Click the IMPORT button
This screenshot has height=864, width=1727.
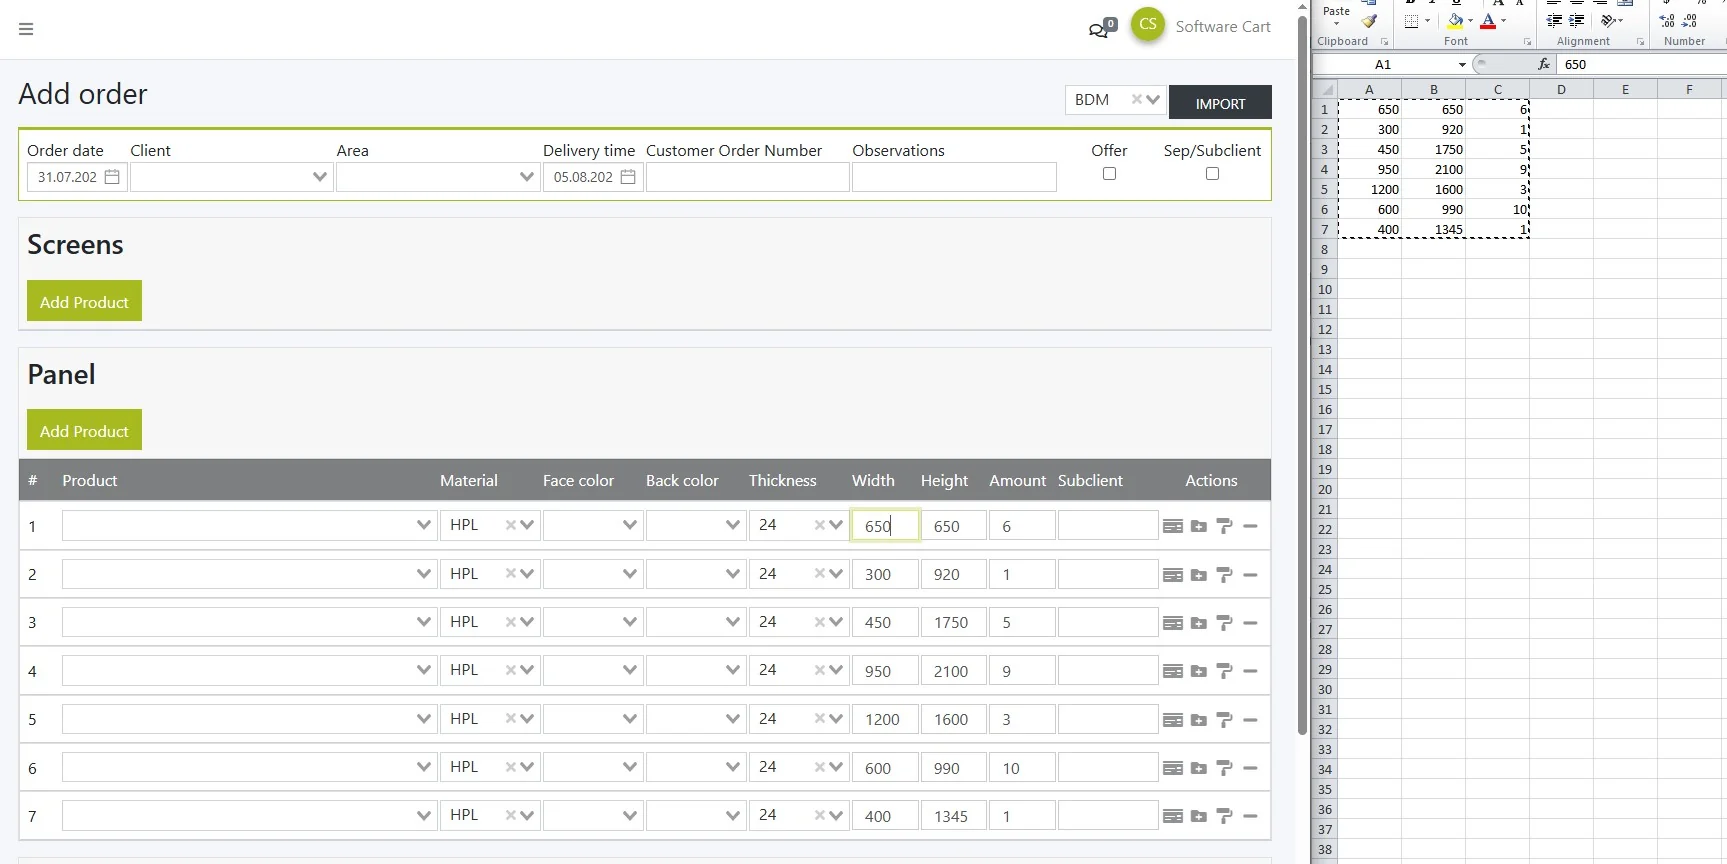[1220, 103]
